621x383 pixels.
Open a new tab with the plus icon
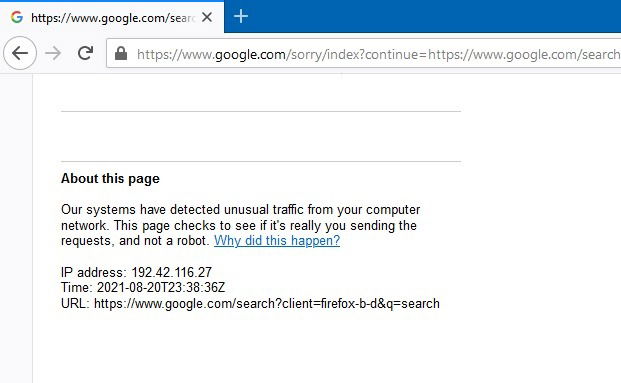click(241, 16)
